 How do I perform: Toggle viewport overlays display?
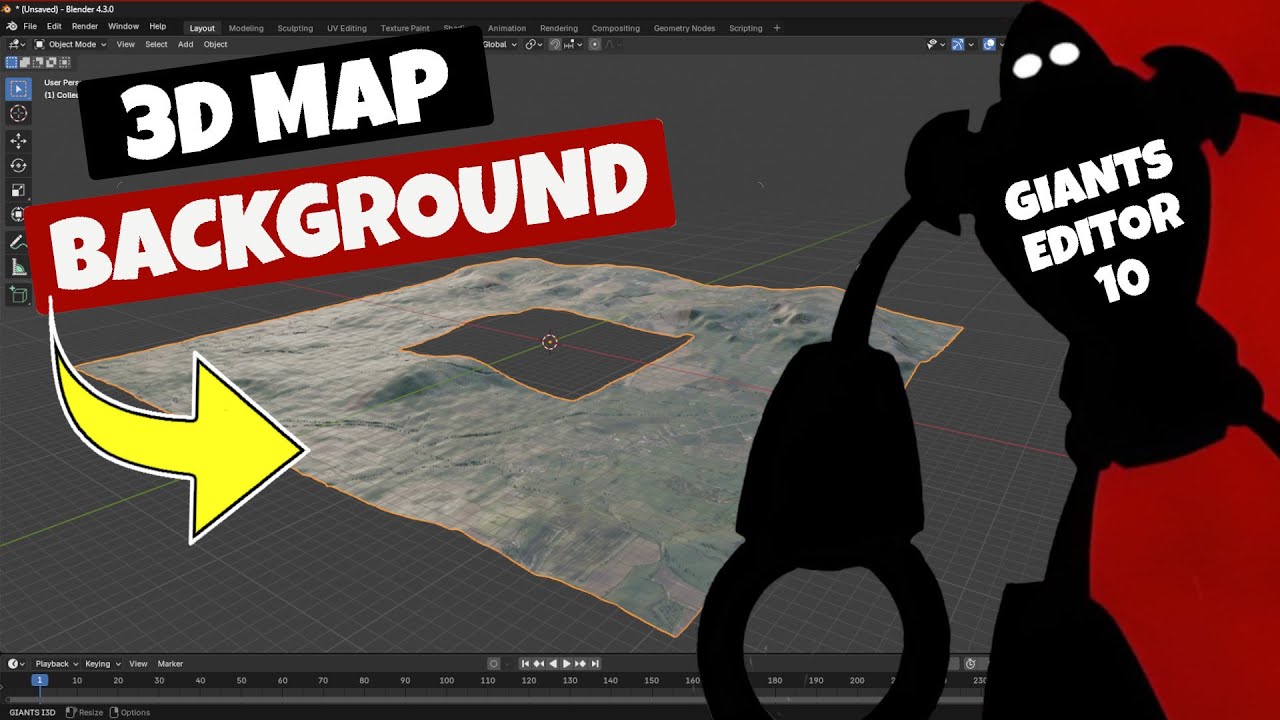[x=989, y=44]
